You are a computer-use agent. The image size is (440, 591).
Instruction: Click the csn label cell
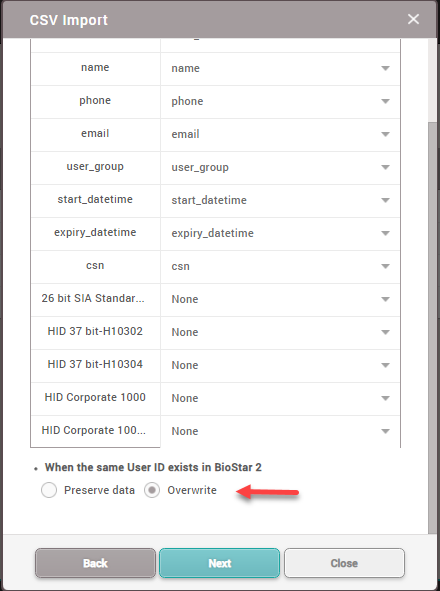(95, 266)
